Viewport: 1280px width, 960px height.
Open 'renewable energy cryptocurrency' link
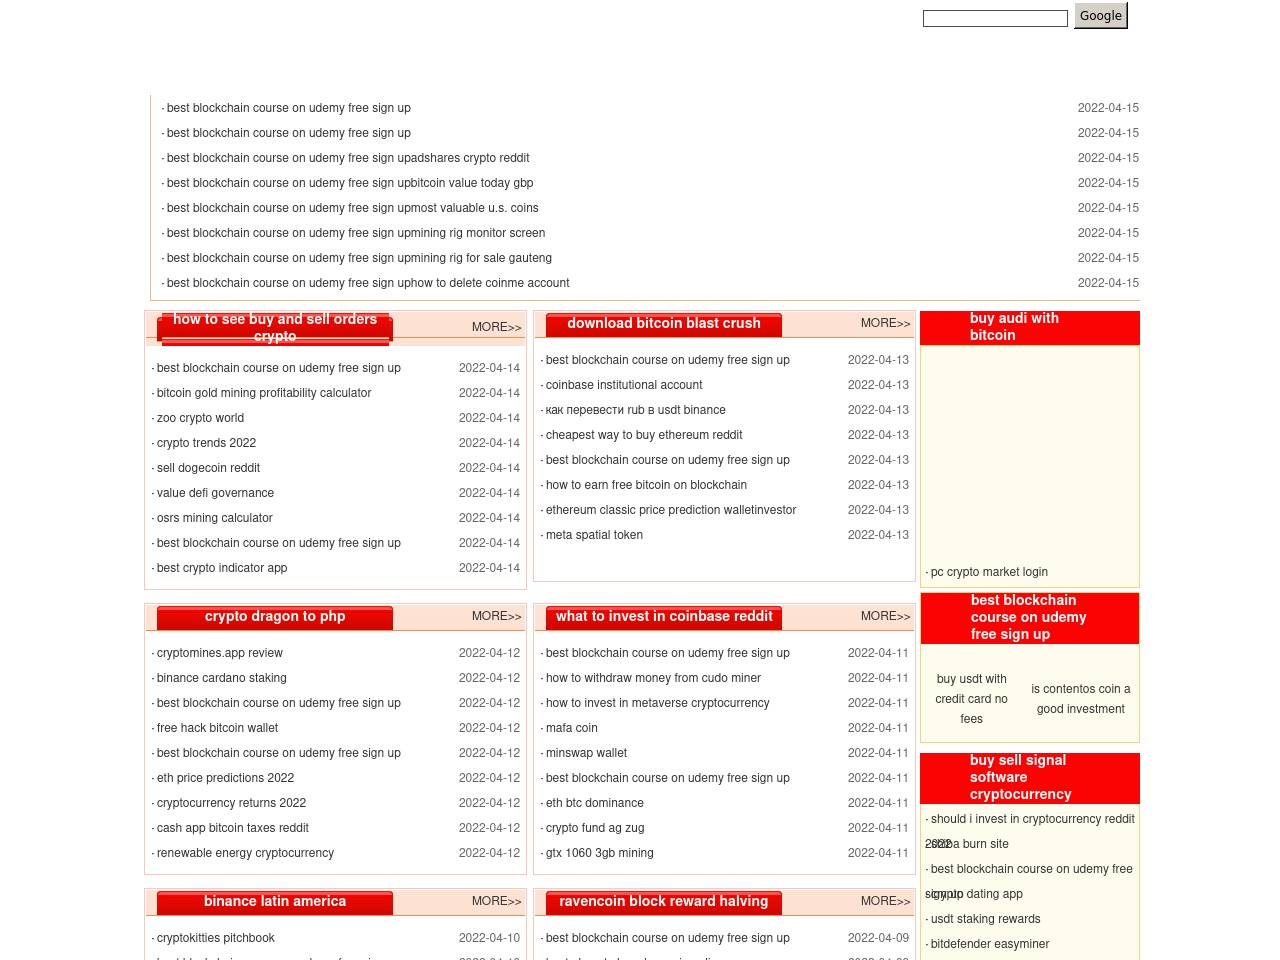click(245, 853)
